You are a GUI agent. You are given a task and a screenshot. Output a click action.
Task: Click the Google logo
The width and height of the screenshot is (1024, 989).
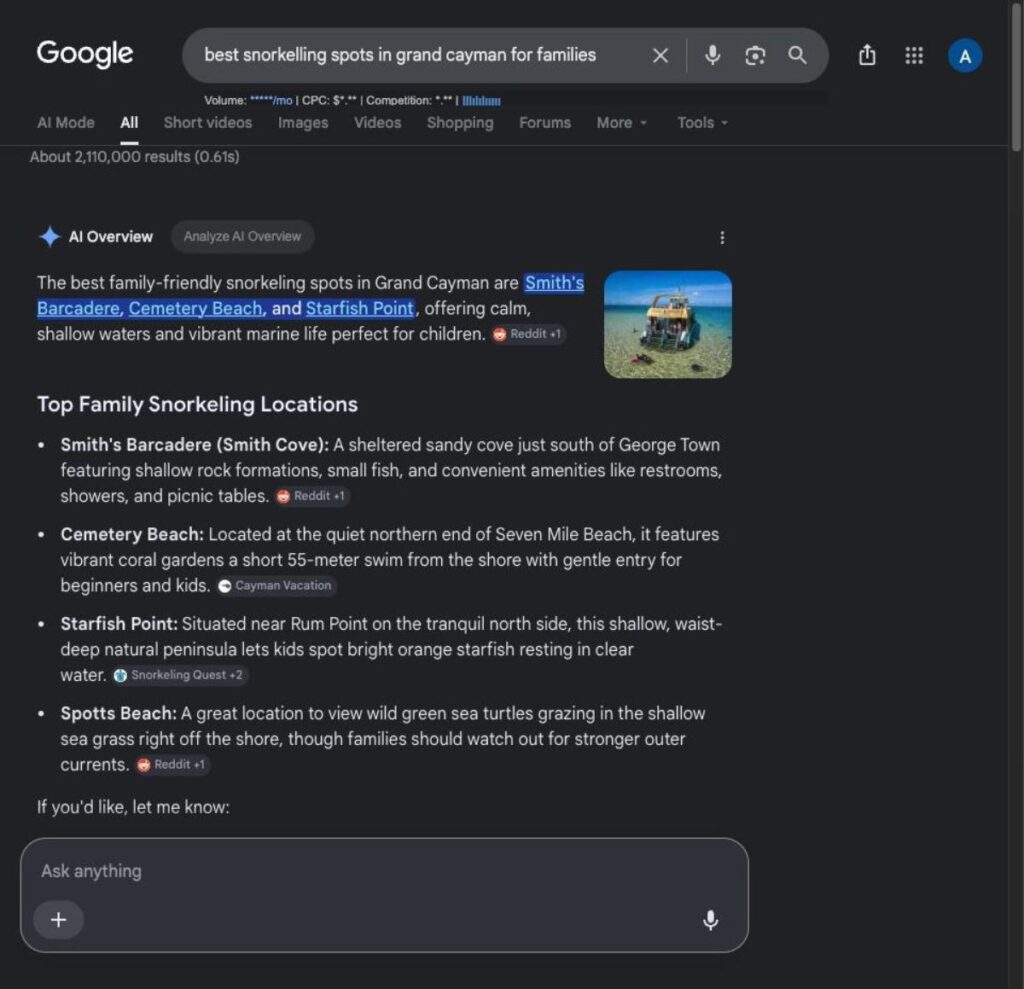[85, 53]
